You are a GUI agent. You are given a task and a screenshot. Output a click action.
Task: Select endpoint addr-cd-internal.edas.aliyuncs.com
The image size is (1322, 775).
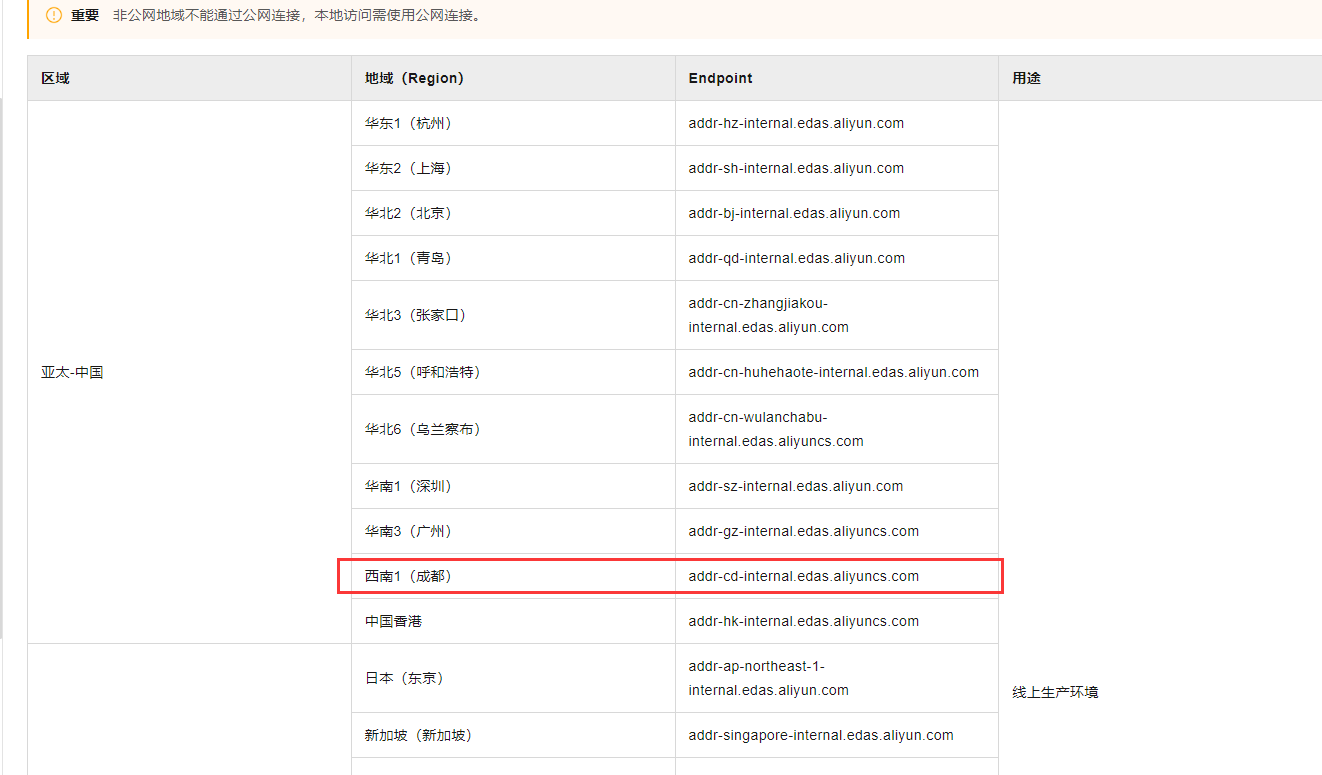pyautogui.click(x=804, y=576)
